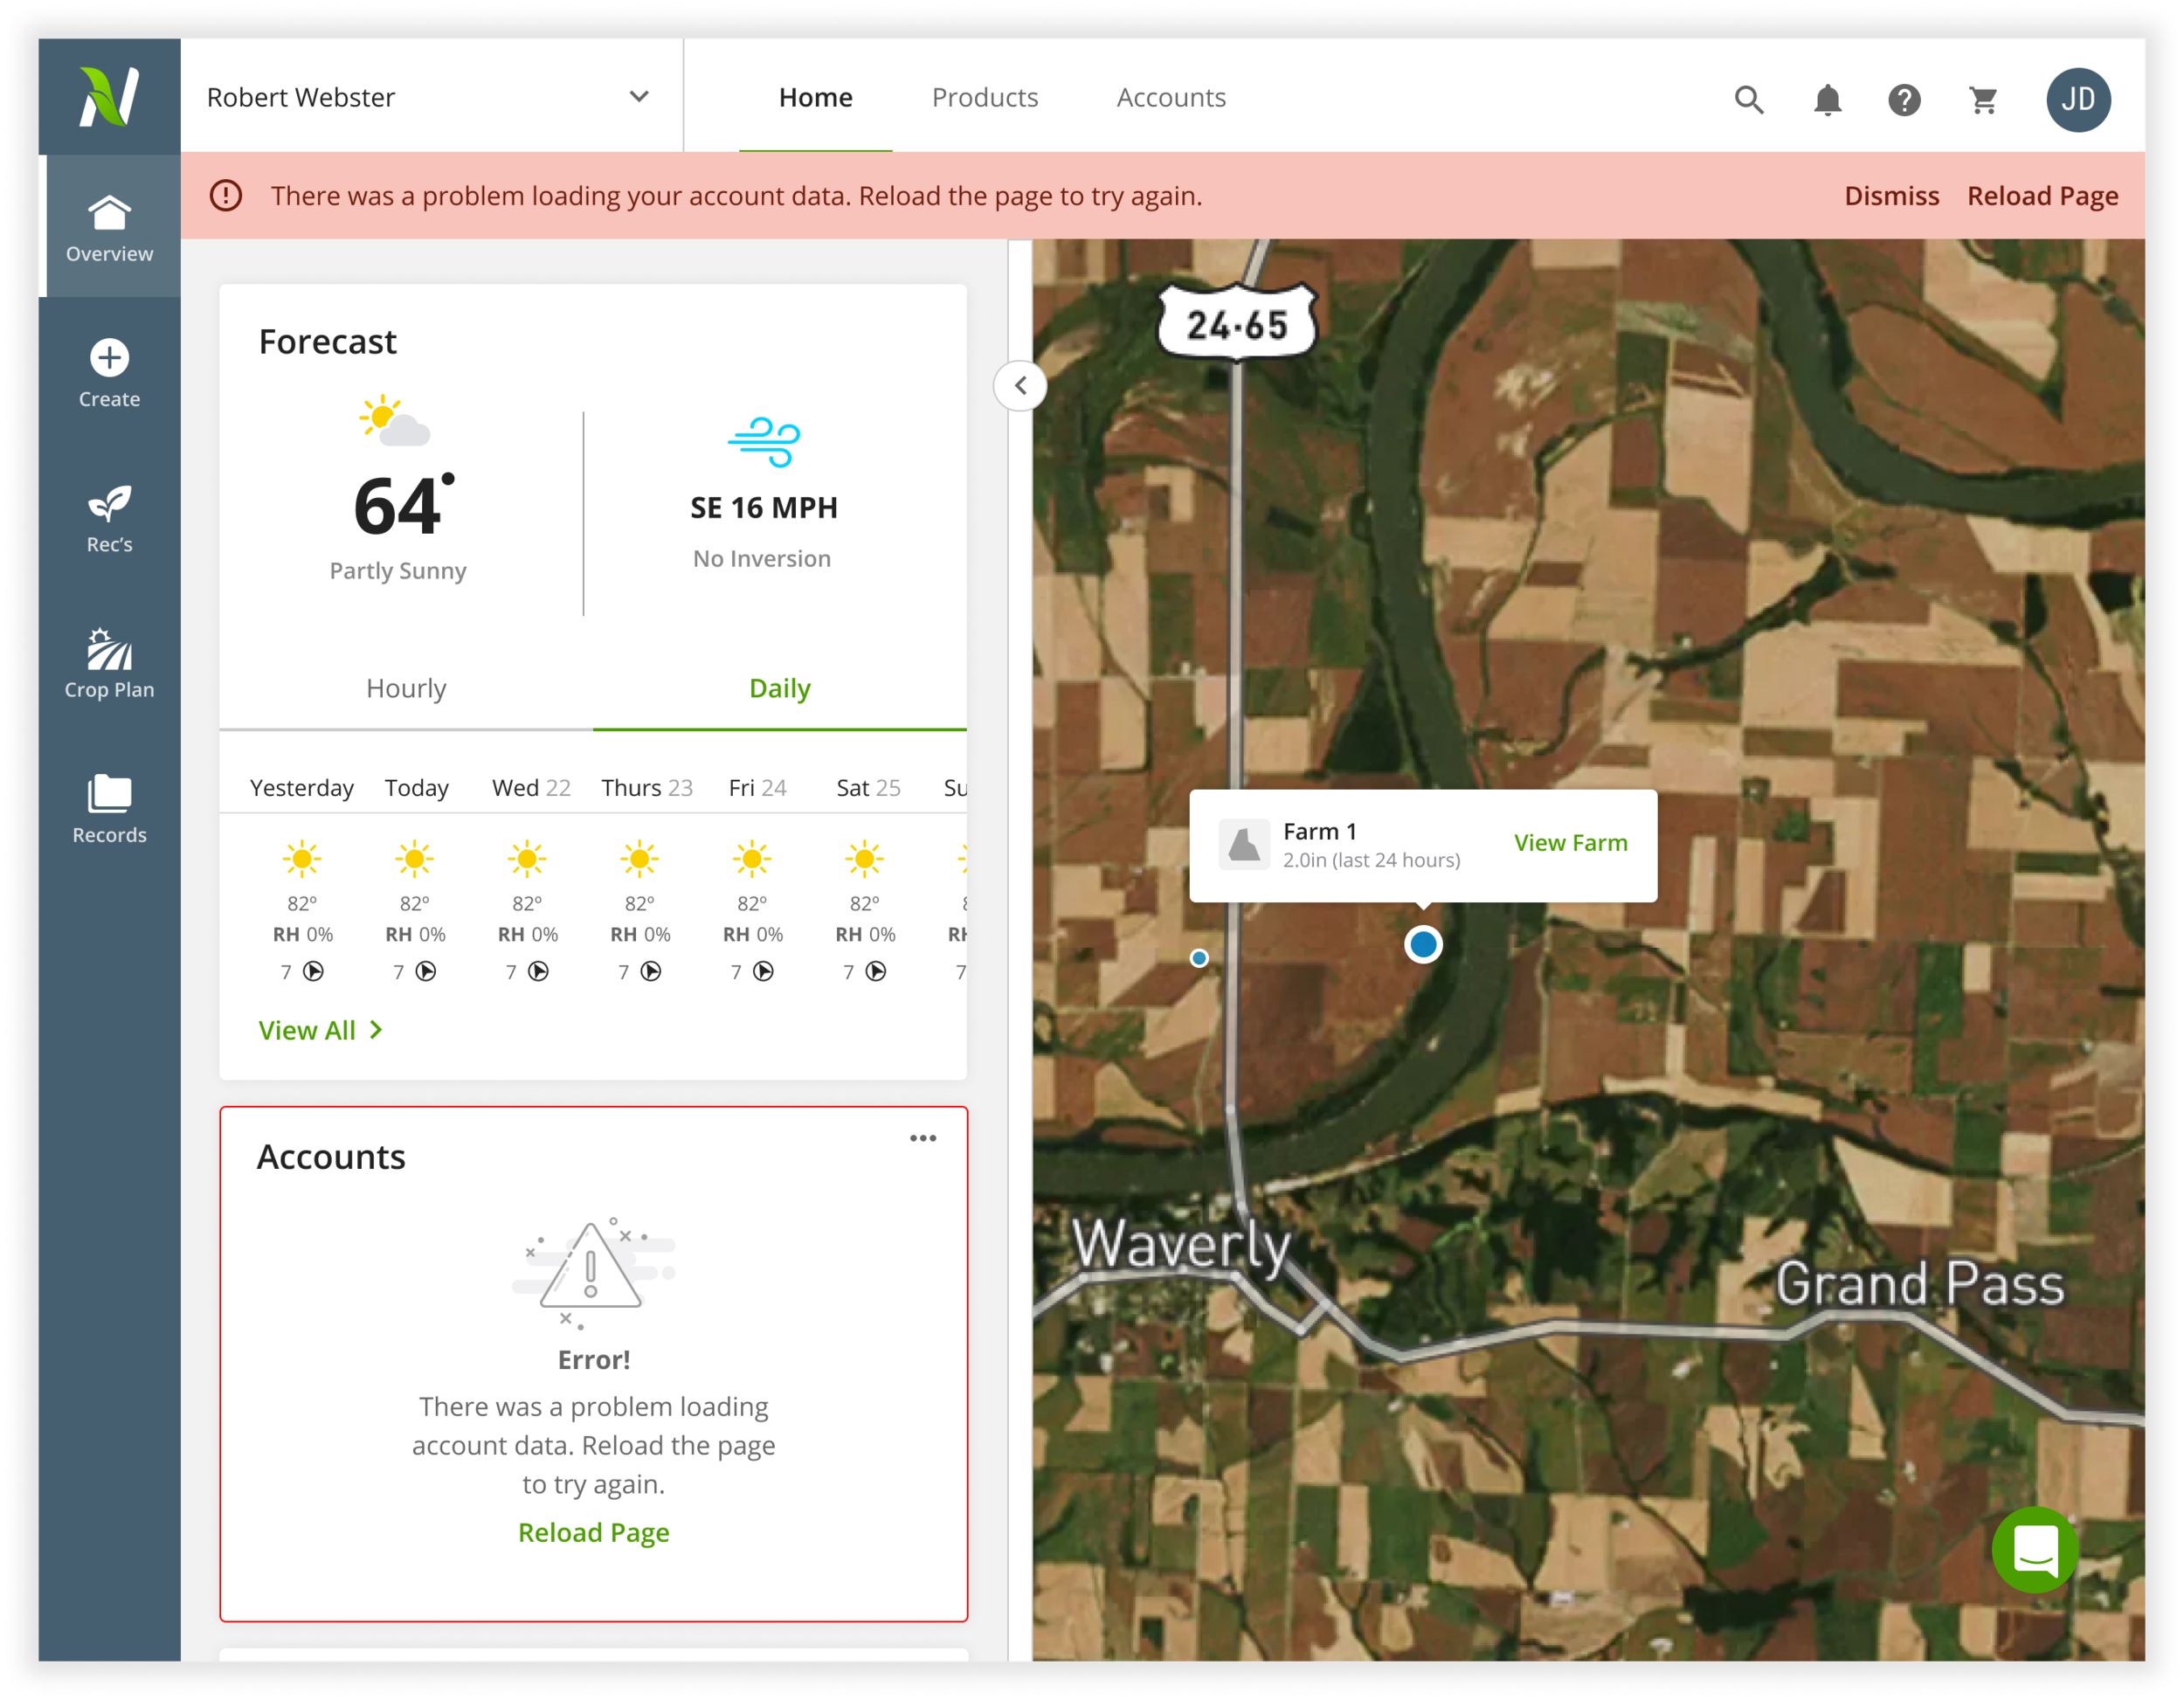This screenshot has width=2184, height=1700.
Task: Open the Create sidebar item
Action: point(109,373)
